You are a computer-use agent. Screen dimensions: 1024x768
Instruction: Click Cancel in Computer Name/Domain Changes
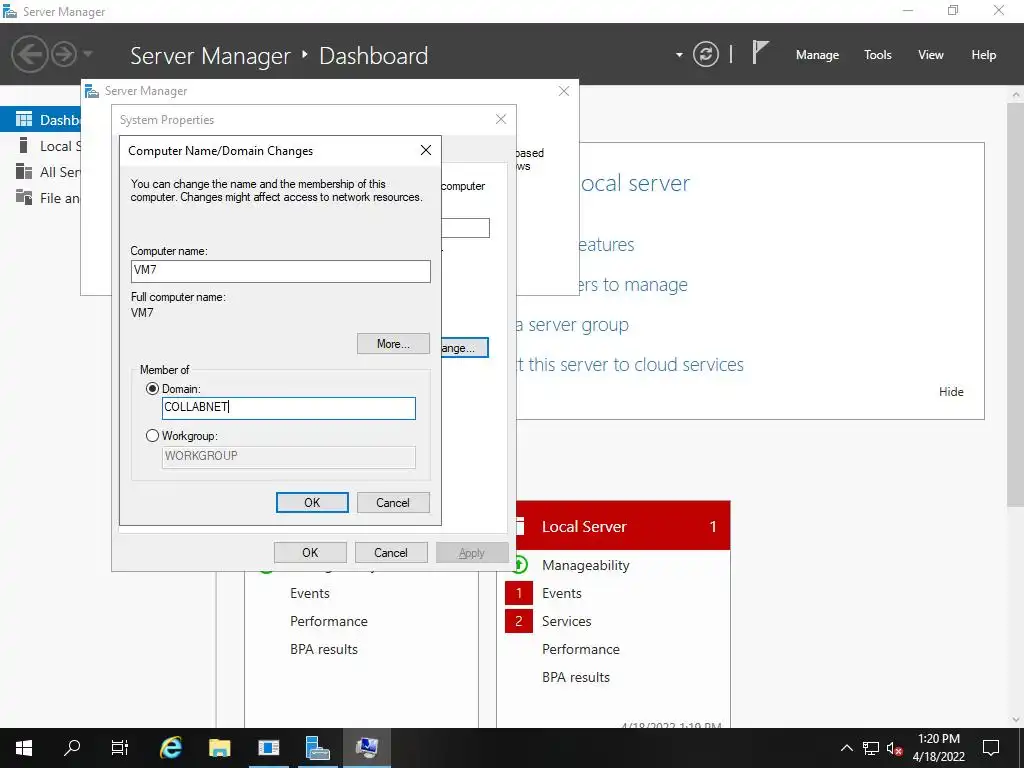click(x=393, y=502)
